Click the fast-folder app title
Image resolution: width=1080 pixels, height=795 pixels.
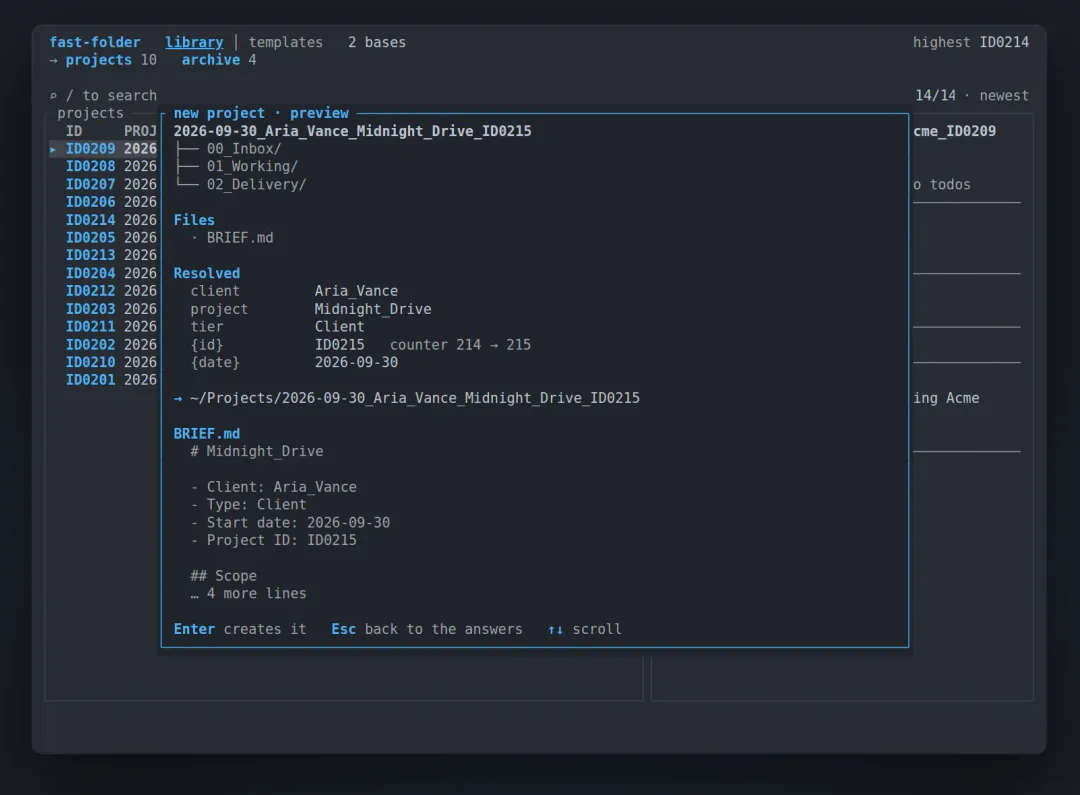[x=94, y=42]
